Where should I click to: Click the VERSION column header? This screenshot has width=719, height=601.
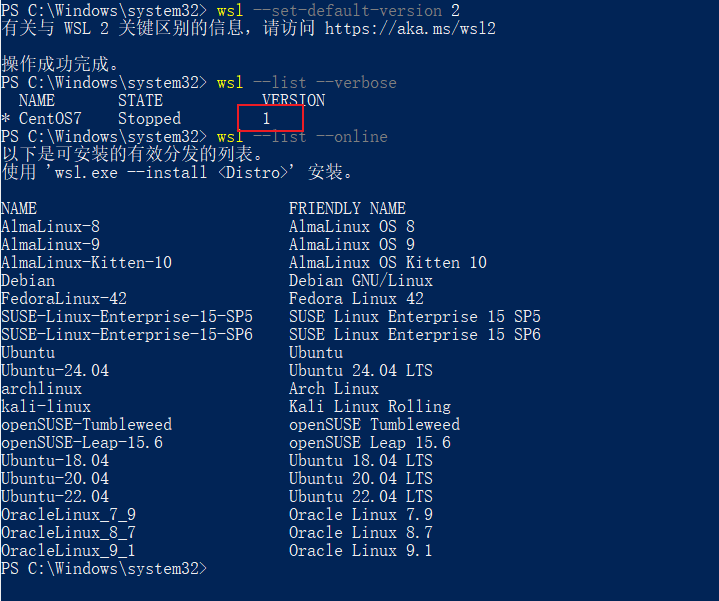point(293,100)
